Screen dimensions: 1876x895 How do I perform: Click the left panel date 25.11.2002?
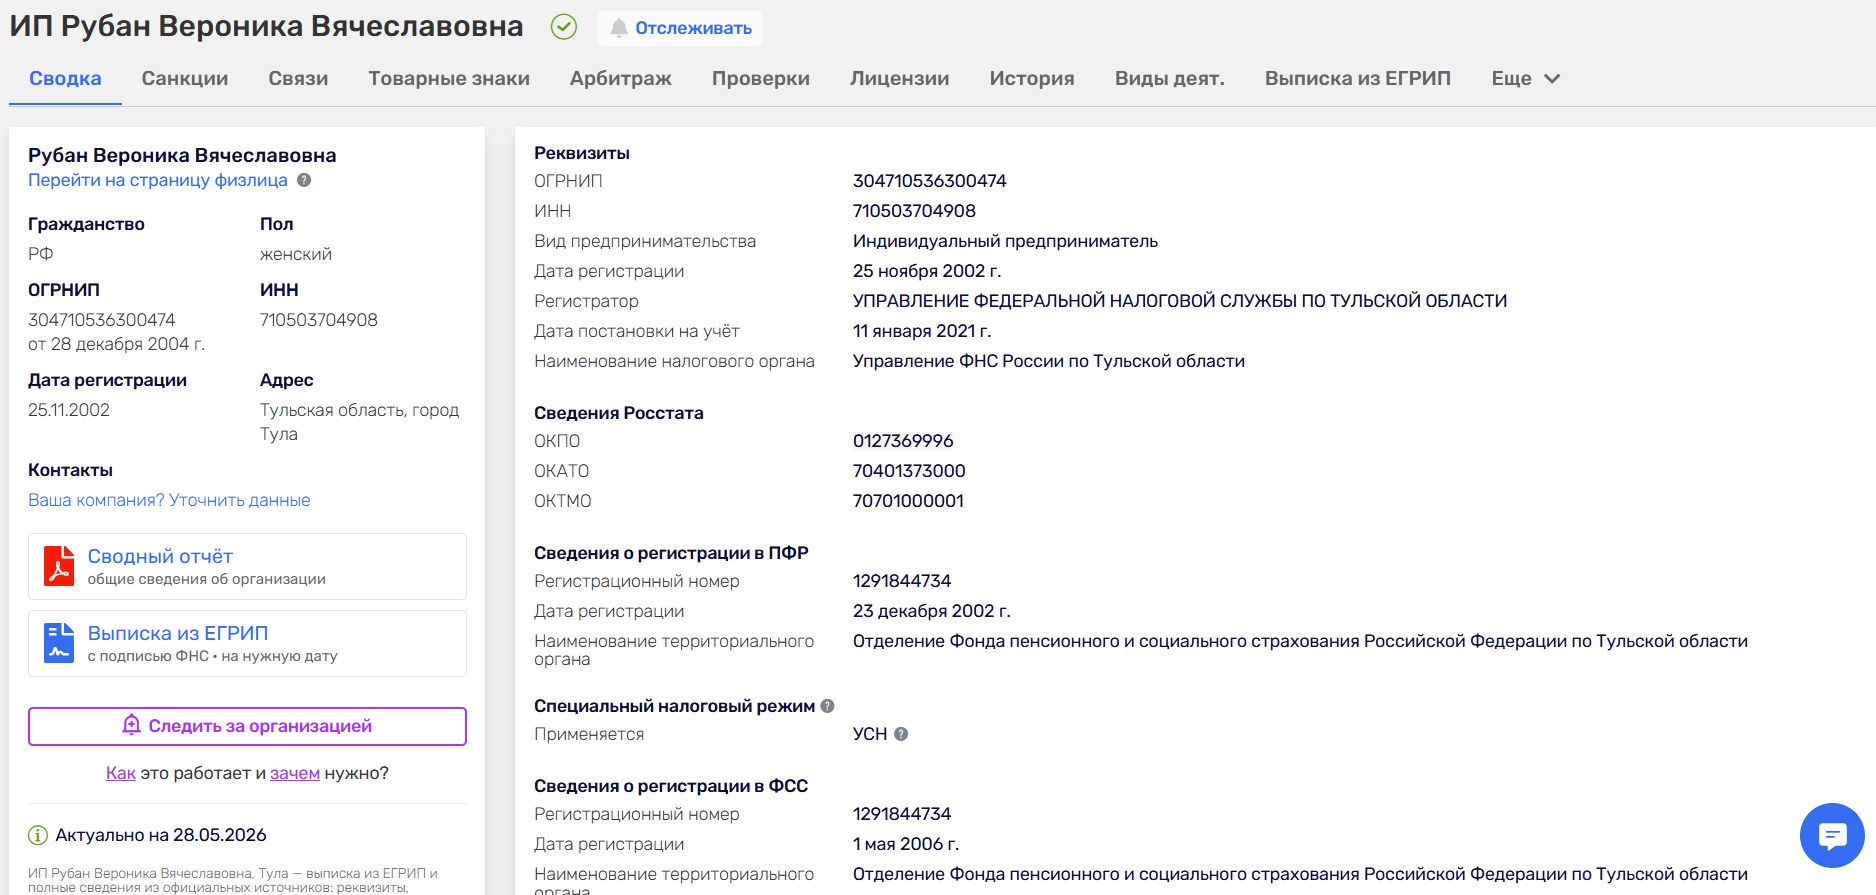tap(69, 410)
